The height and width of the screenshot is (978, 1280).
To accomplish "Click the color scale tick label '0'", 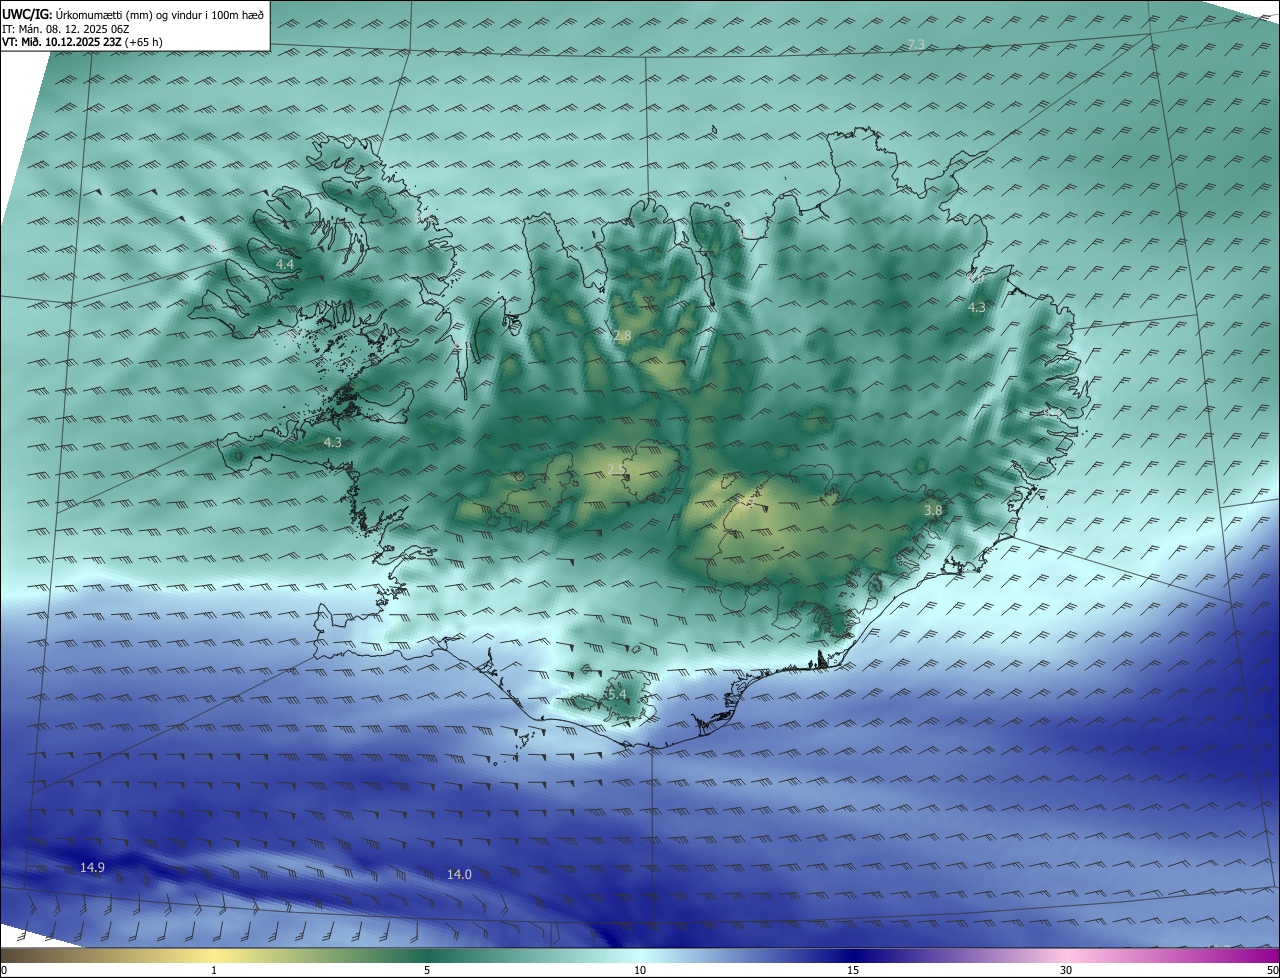I will click(x=4, y=970).
